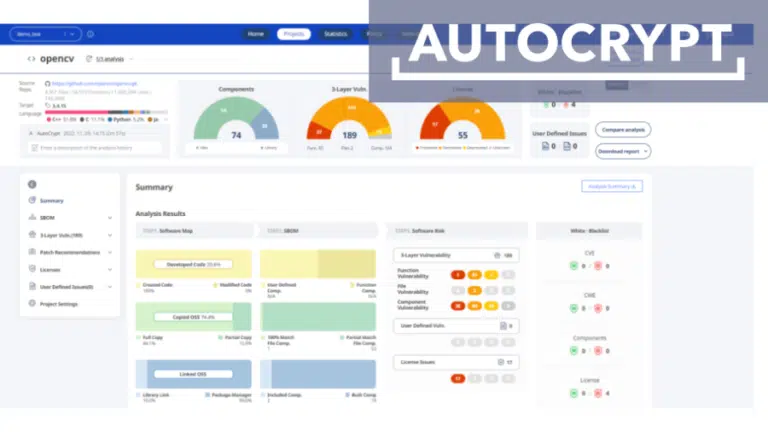Open the Download report dropdown

pos(623,151)
